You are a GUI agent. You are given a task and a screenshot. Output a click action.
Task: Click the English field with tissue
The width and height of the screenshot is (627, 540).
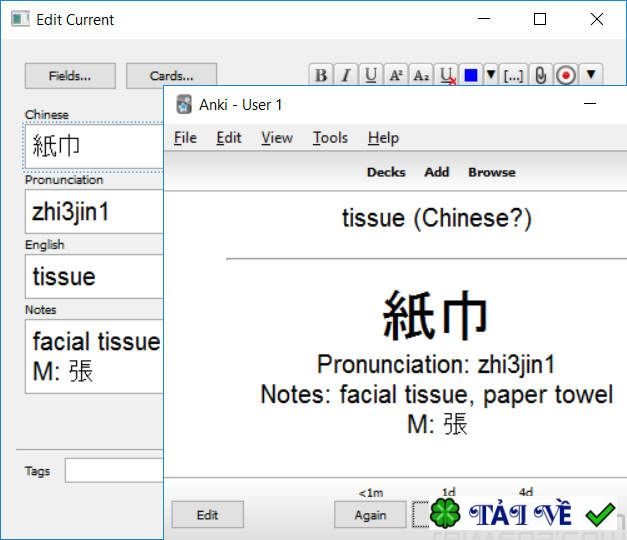pyautogui.click(x=94, y=276)
